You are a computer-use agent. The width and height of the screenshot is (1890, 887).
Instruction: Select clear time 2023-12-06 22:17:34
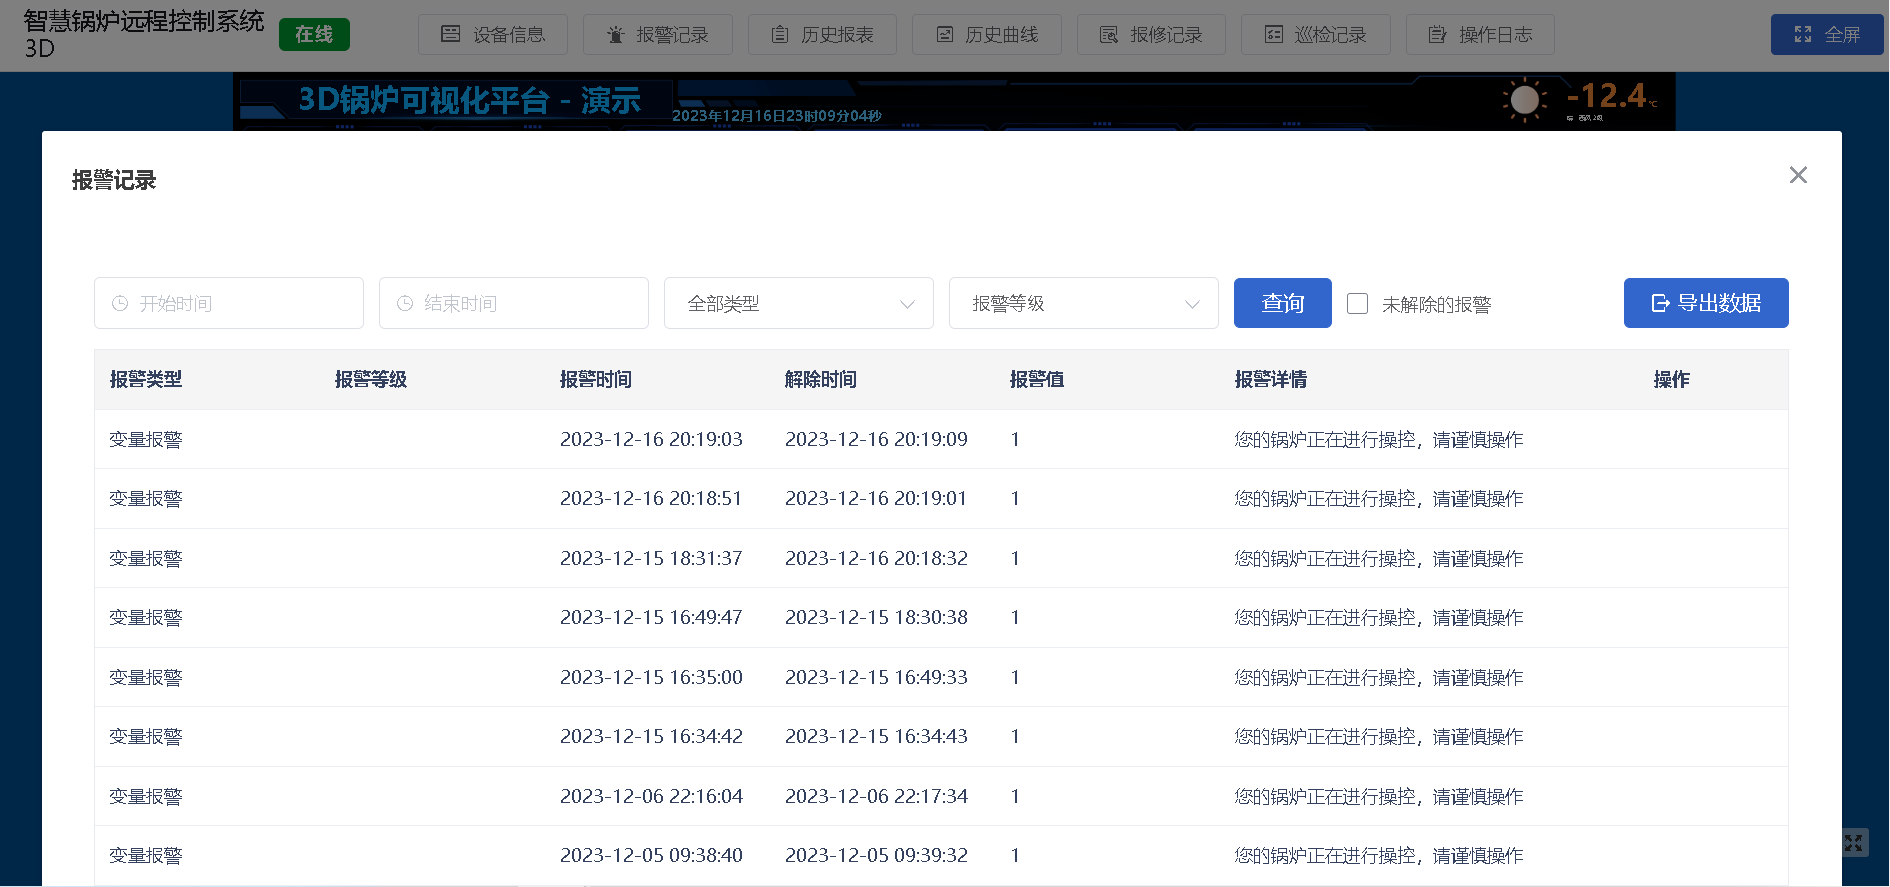[x=876, y=797]
